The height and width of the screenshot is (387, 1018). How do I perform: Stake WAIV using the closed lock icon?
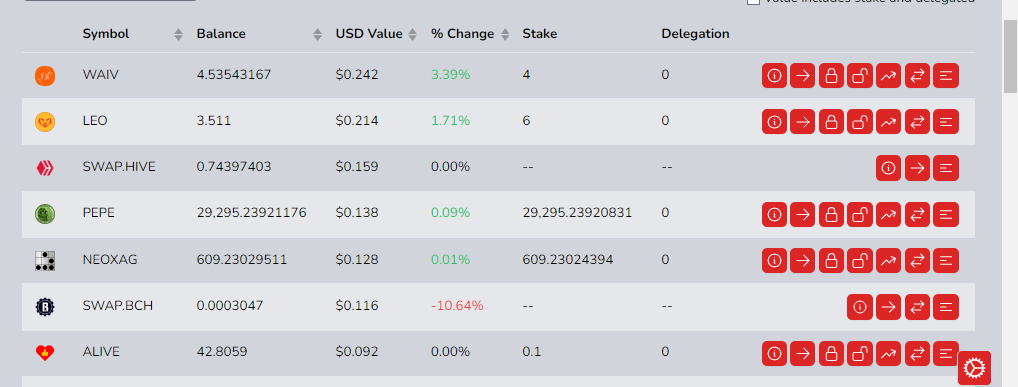coord(831,75)
